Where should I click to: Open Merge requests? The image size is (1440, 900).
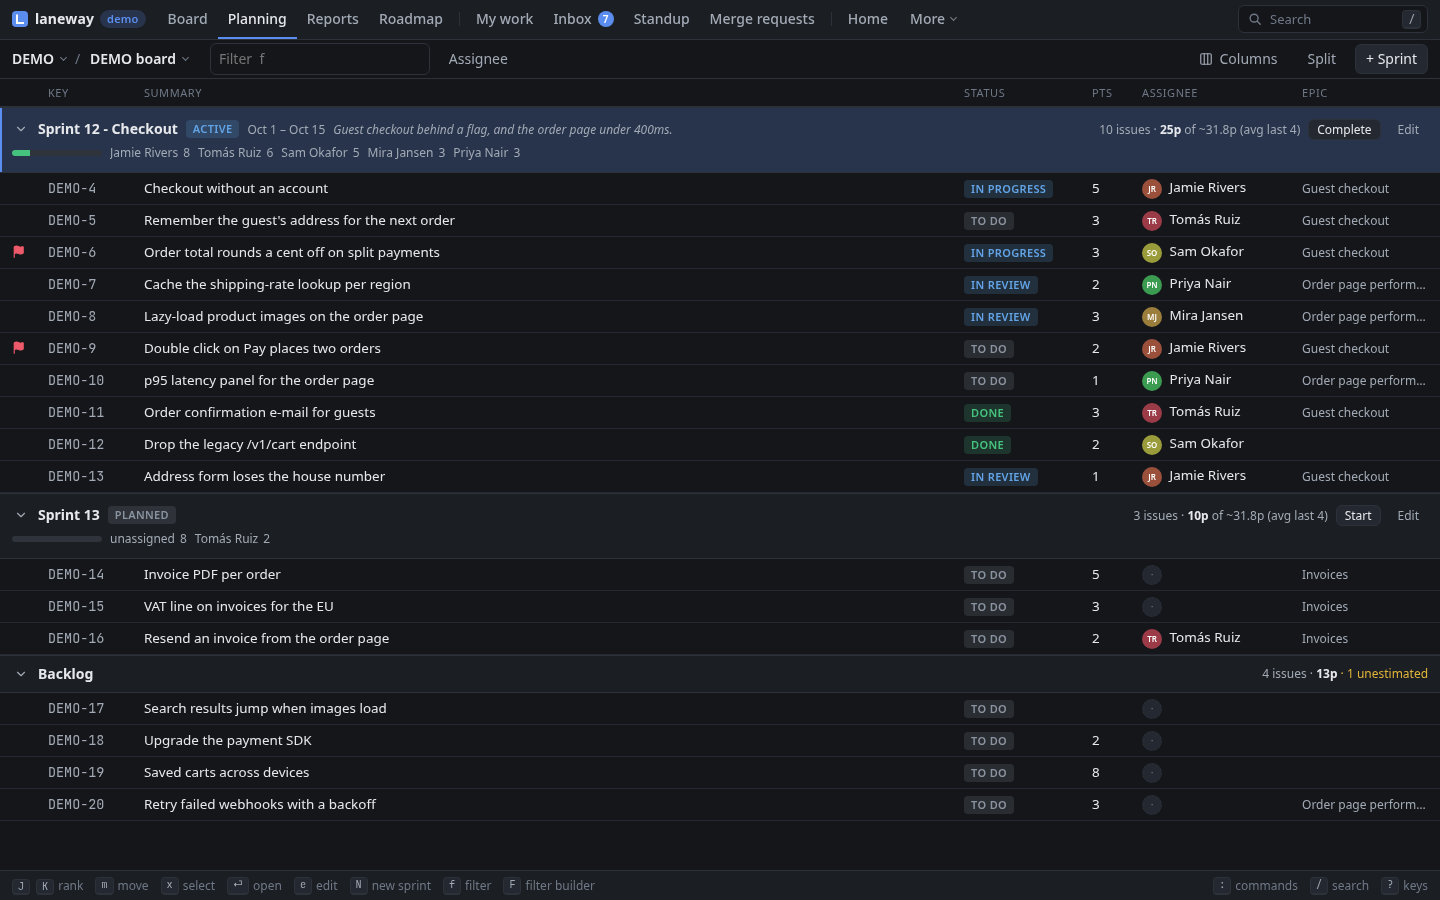point(762,19)
